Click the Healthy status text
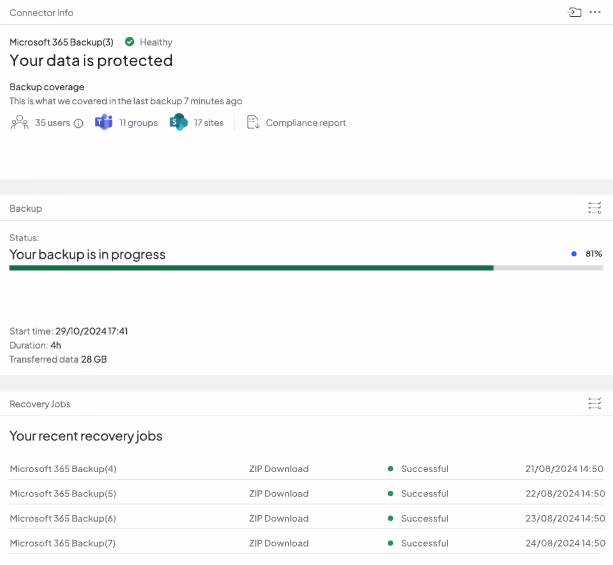This screenshot has width=613, height=565. coord(156,42)
